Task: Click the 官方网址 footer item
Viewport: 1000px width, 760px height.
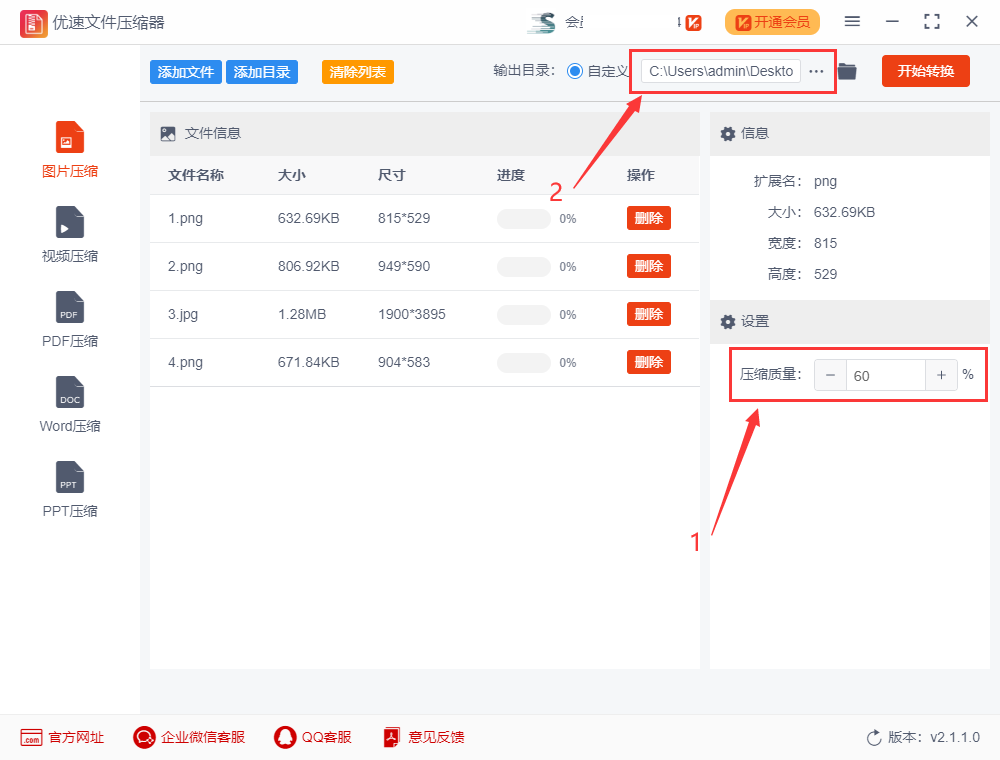Action: (62, 737)
